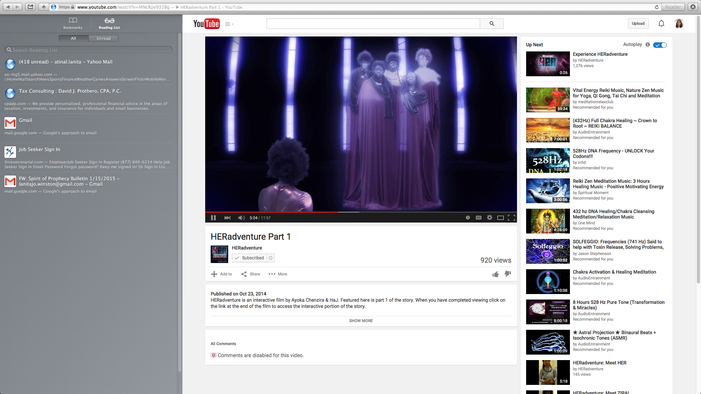701x394 pixels.
Task: Open 432 hz DNA Healing/Chakra Cleansing video
Action: point(613,214)
